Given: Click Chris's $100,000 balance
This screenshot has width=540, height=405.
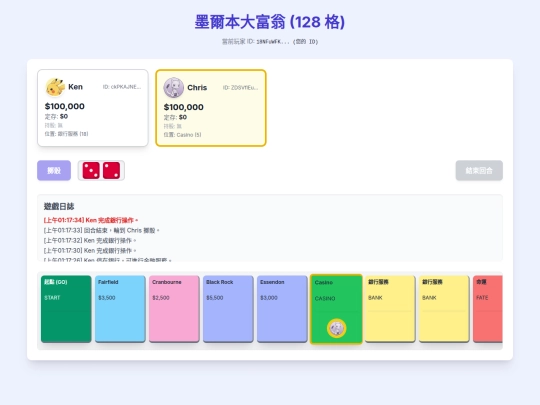Looking at the screenshot, I should [x=184, y=107].
